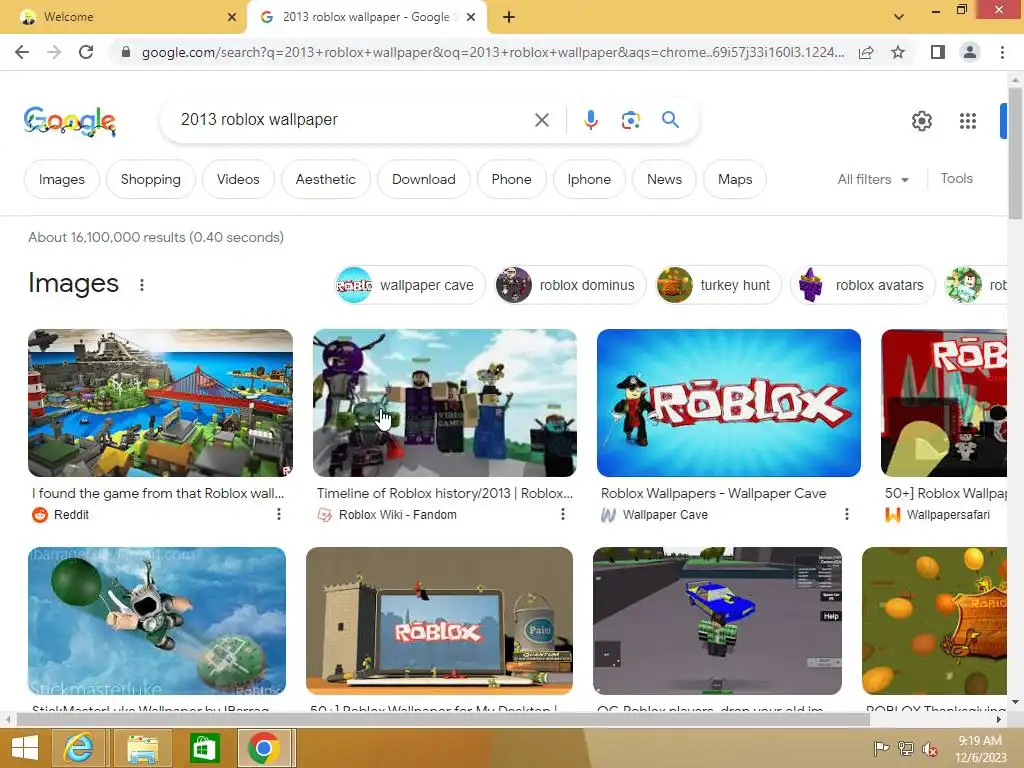Open a new browser tab
1024x768 pixels.
pyautogui.click(x=509, y=17)
